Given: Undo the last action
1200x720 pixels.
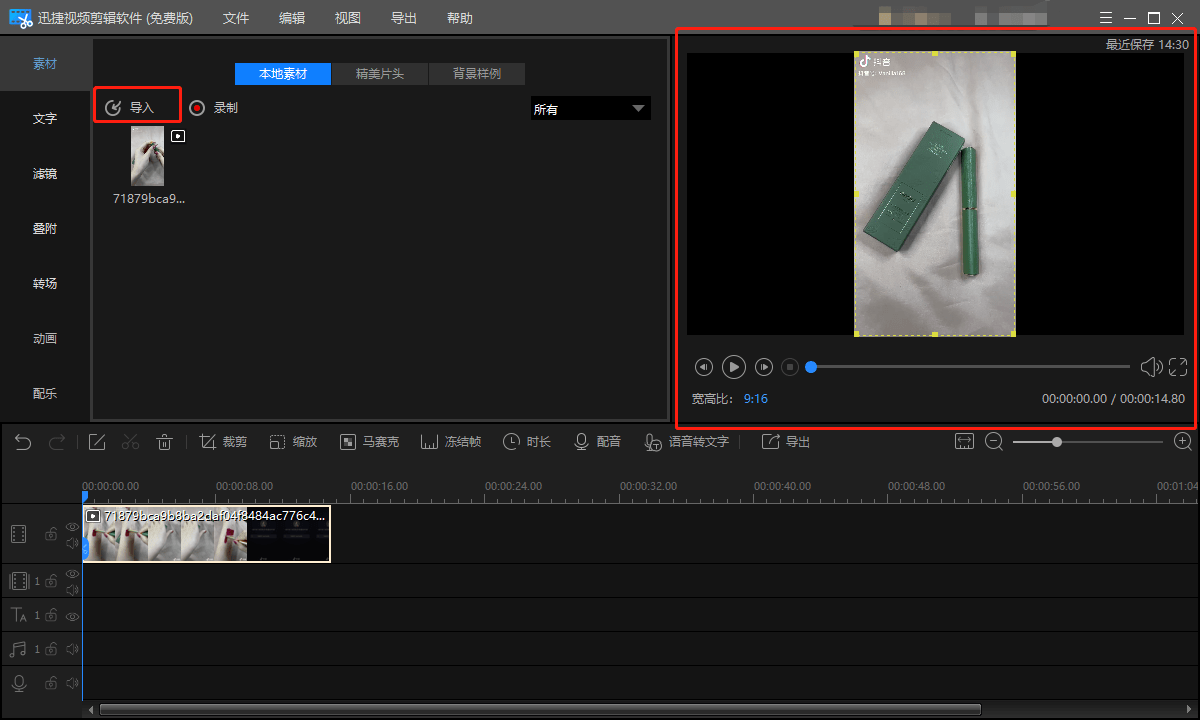Looking at the screenshot, I should (23, 442).
